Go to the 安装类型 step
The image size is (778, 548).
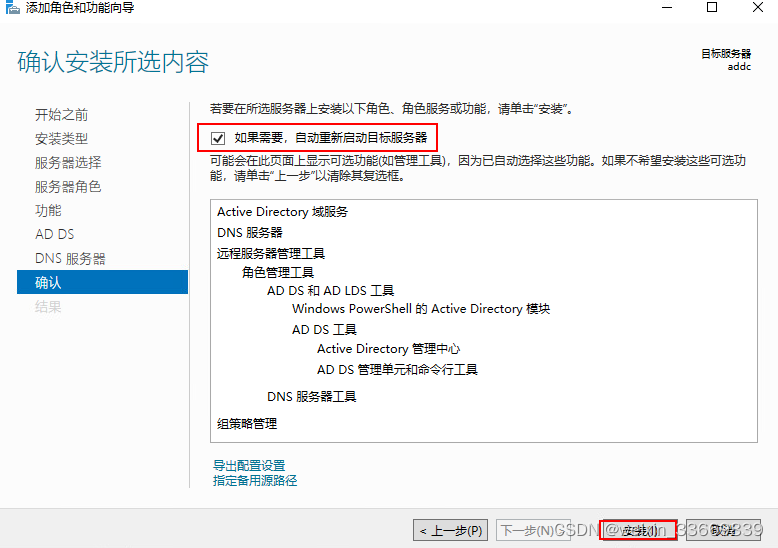tap(62, 138)
